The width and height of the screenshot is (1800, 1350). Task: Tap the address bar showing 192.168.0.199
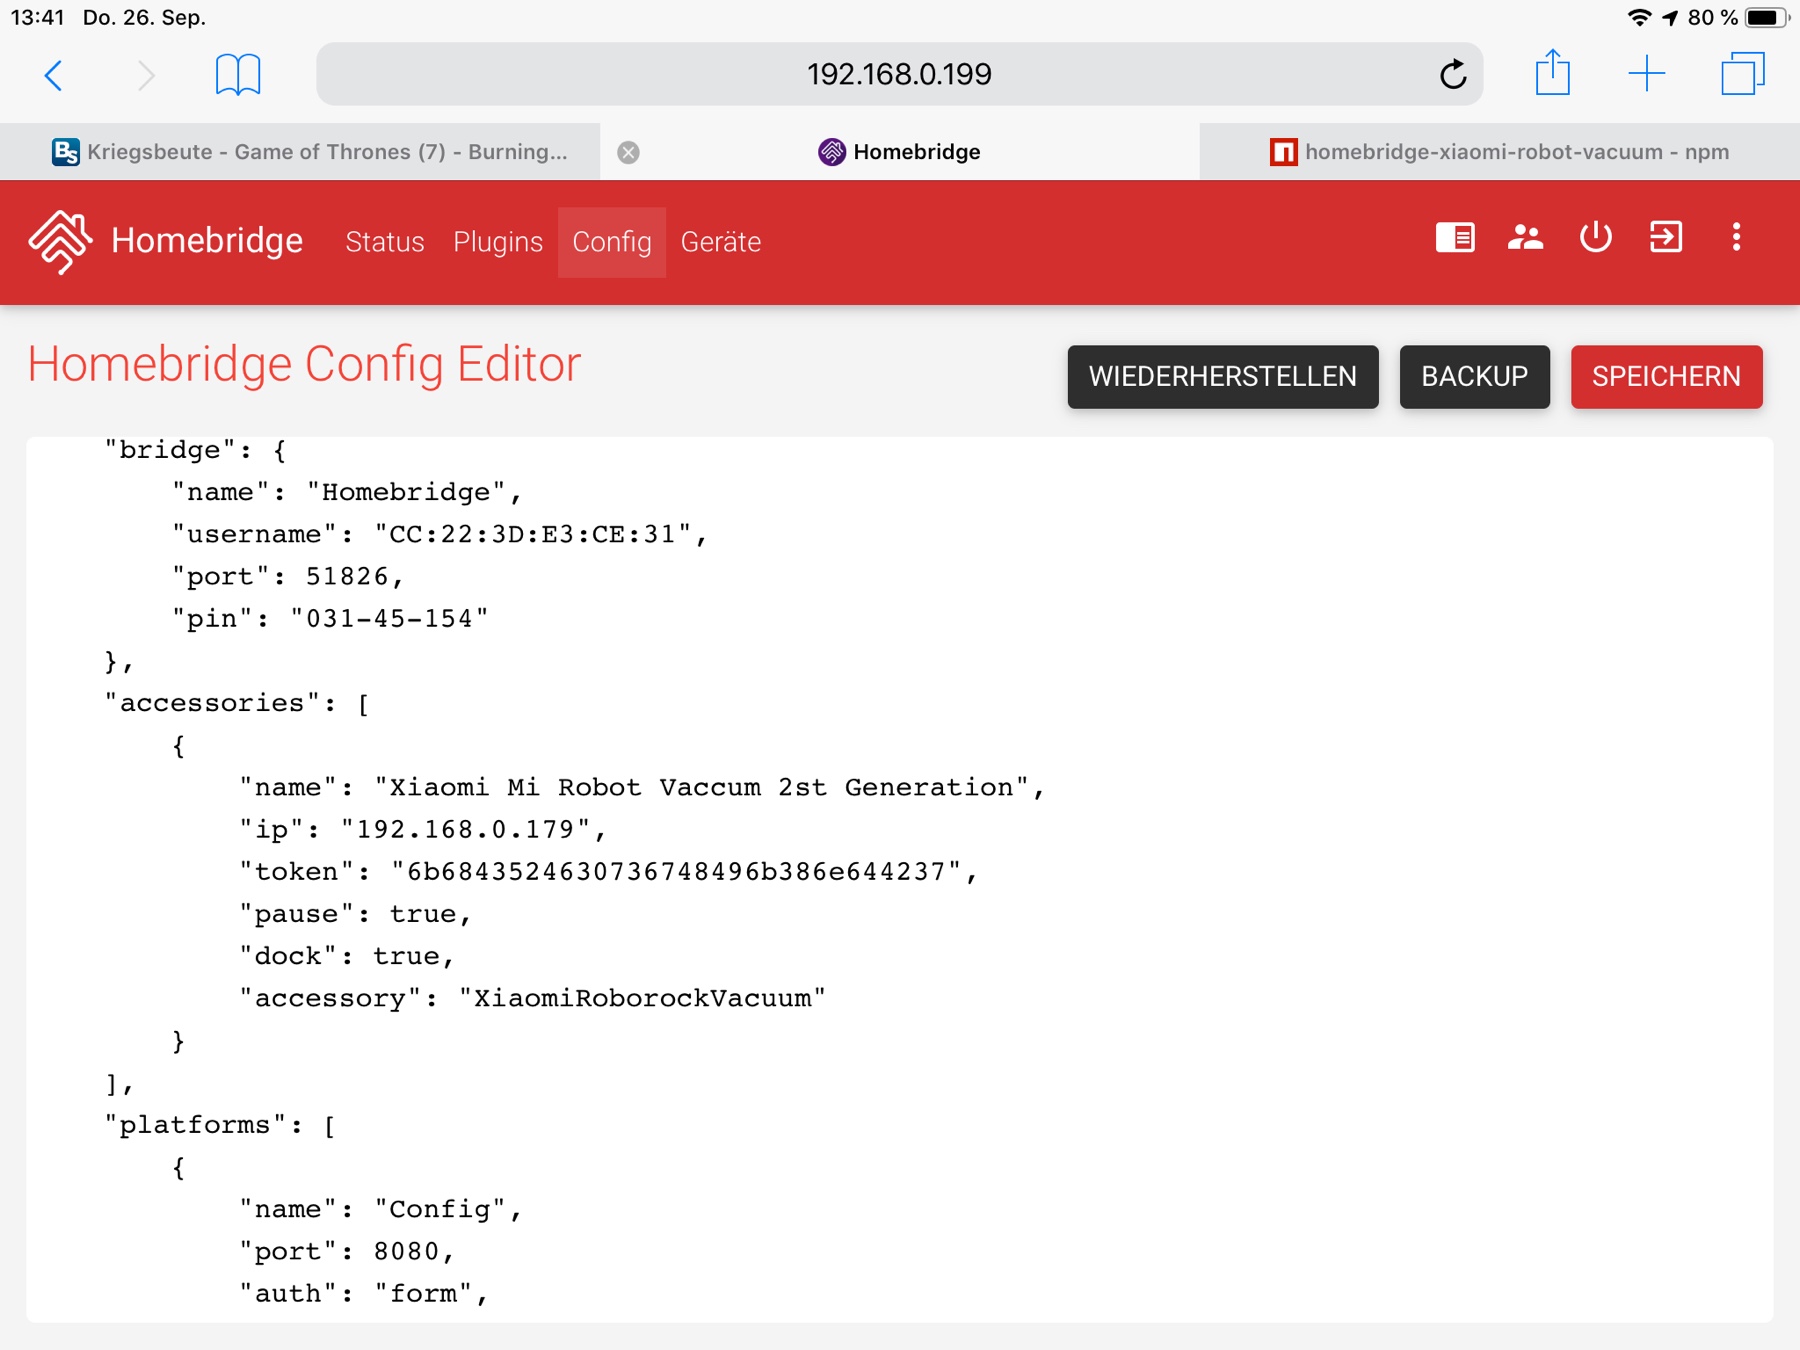pyautogui.click(x=898, y=75)
